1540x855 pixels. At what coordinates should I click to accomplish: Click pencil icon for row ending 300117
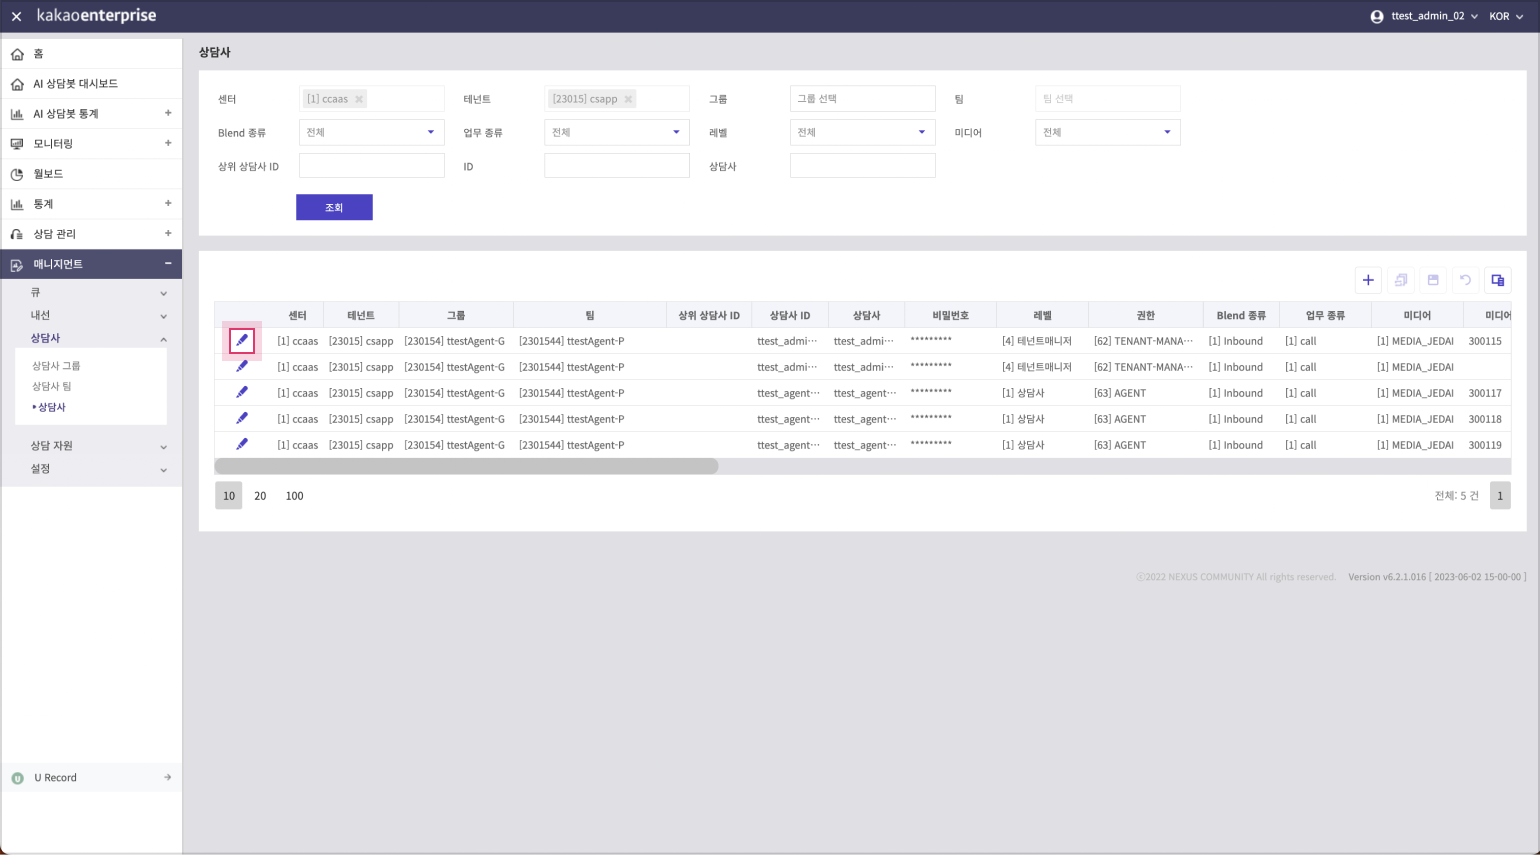pyautogui.click(x=242, y=393)
